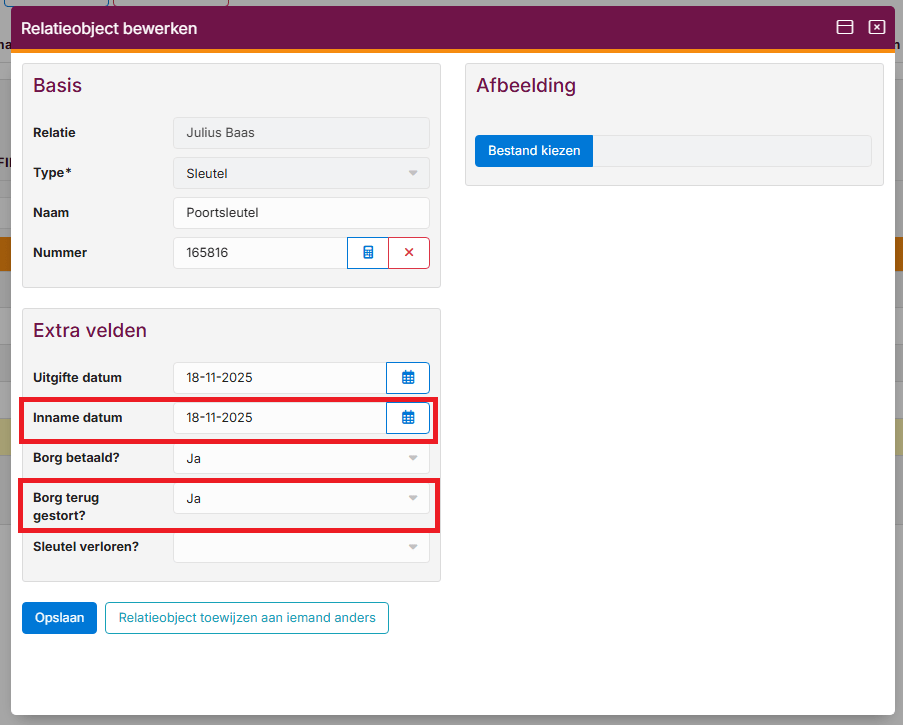903x725 pixels.
Task: Click the Naam field containing Poortsleutel
Action: (x=301, y=213)
